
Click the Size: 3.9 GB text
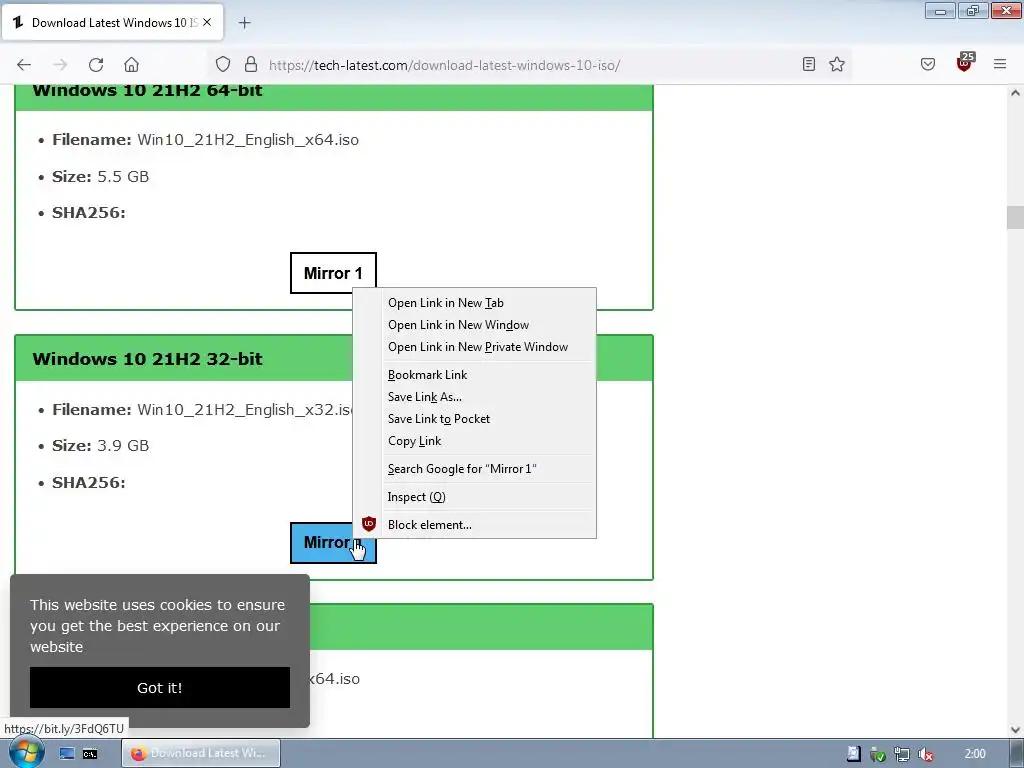click(101, 445)
